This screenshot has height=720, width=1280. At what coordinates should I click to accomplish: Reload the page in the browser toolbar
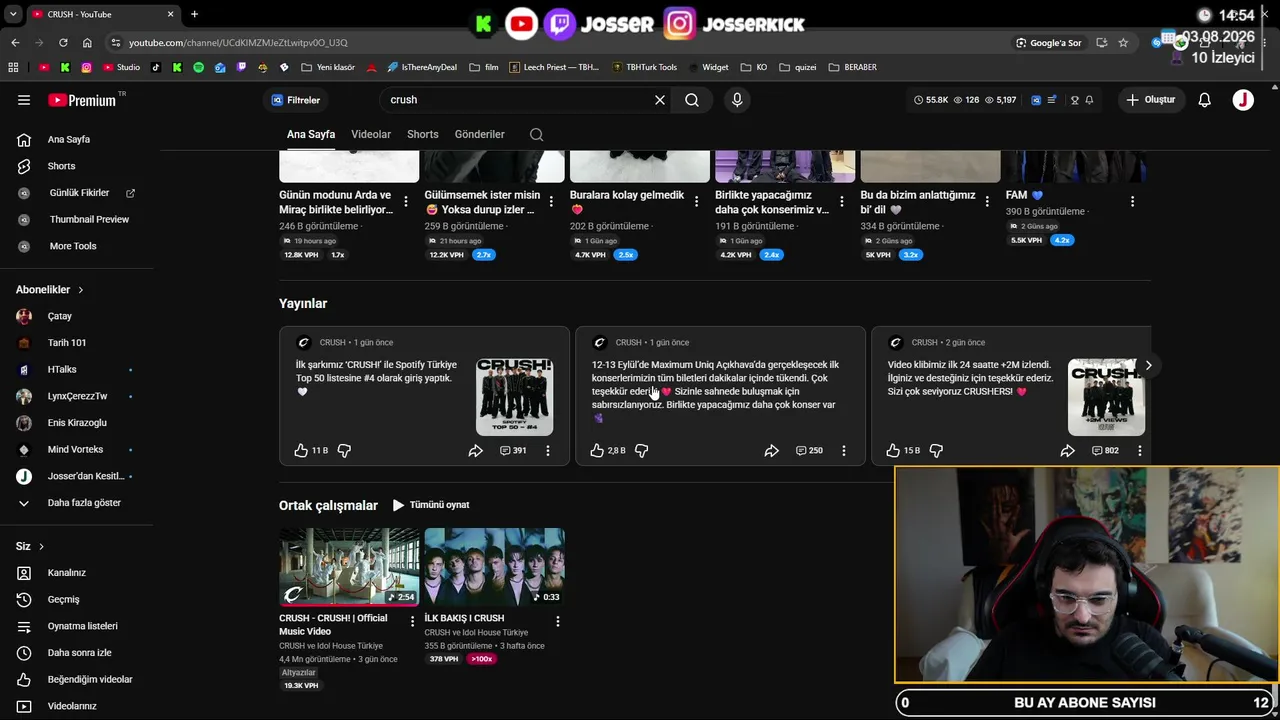(x=63, y=43)
